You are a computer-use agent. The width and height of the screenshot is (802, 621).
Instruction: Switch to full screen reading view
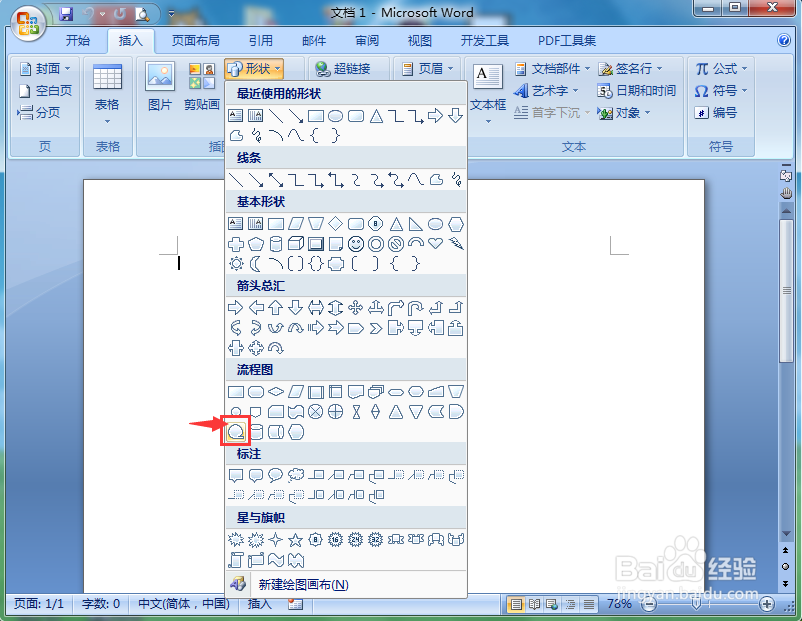tap(534, 605)
